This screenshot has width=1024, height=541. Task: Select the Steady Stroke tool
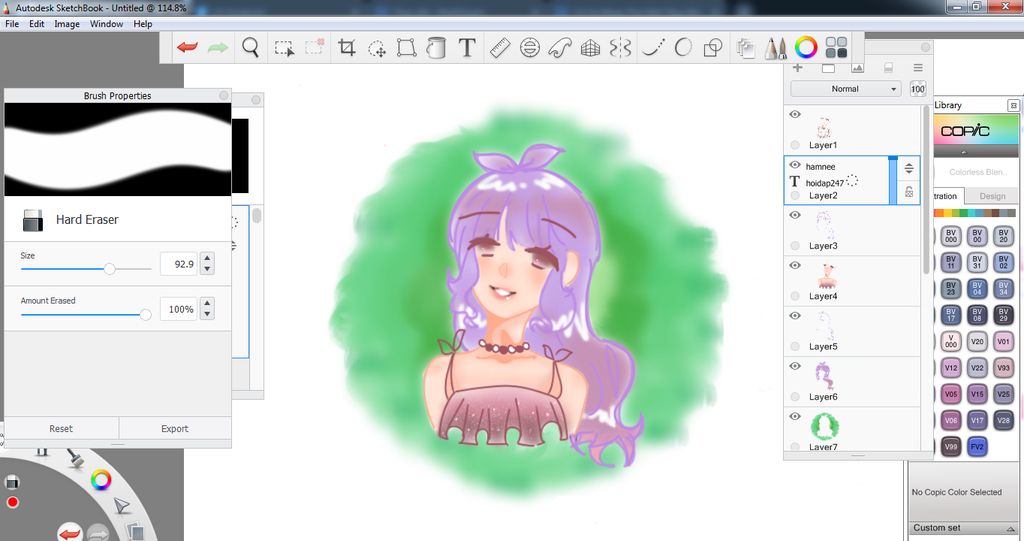pyautogui.click(x=653, y=47)
